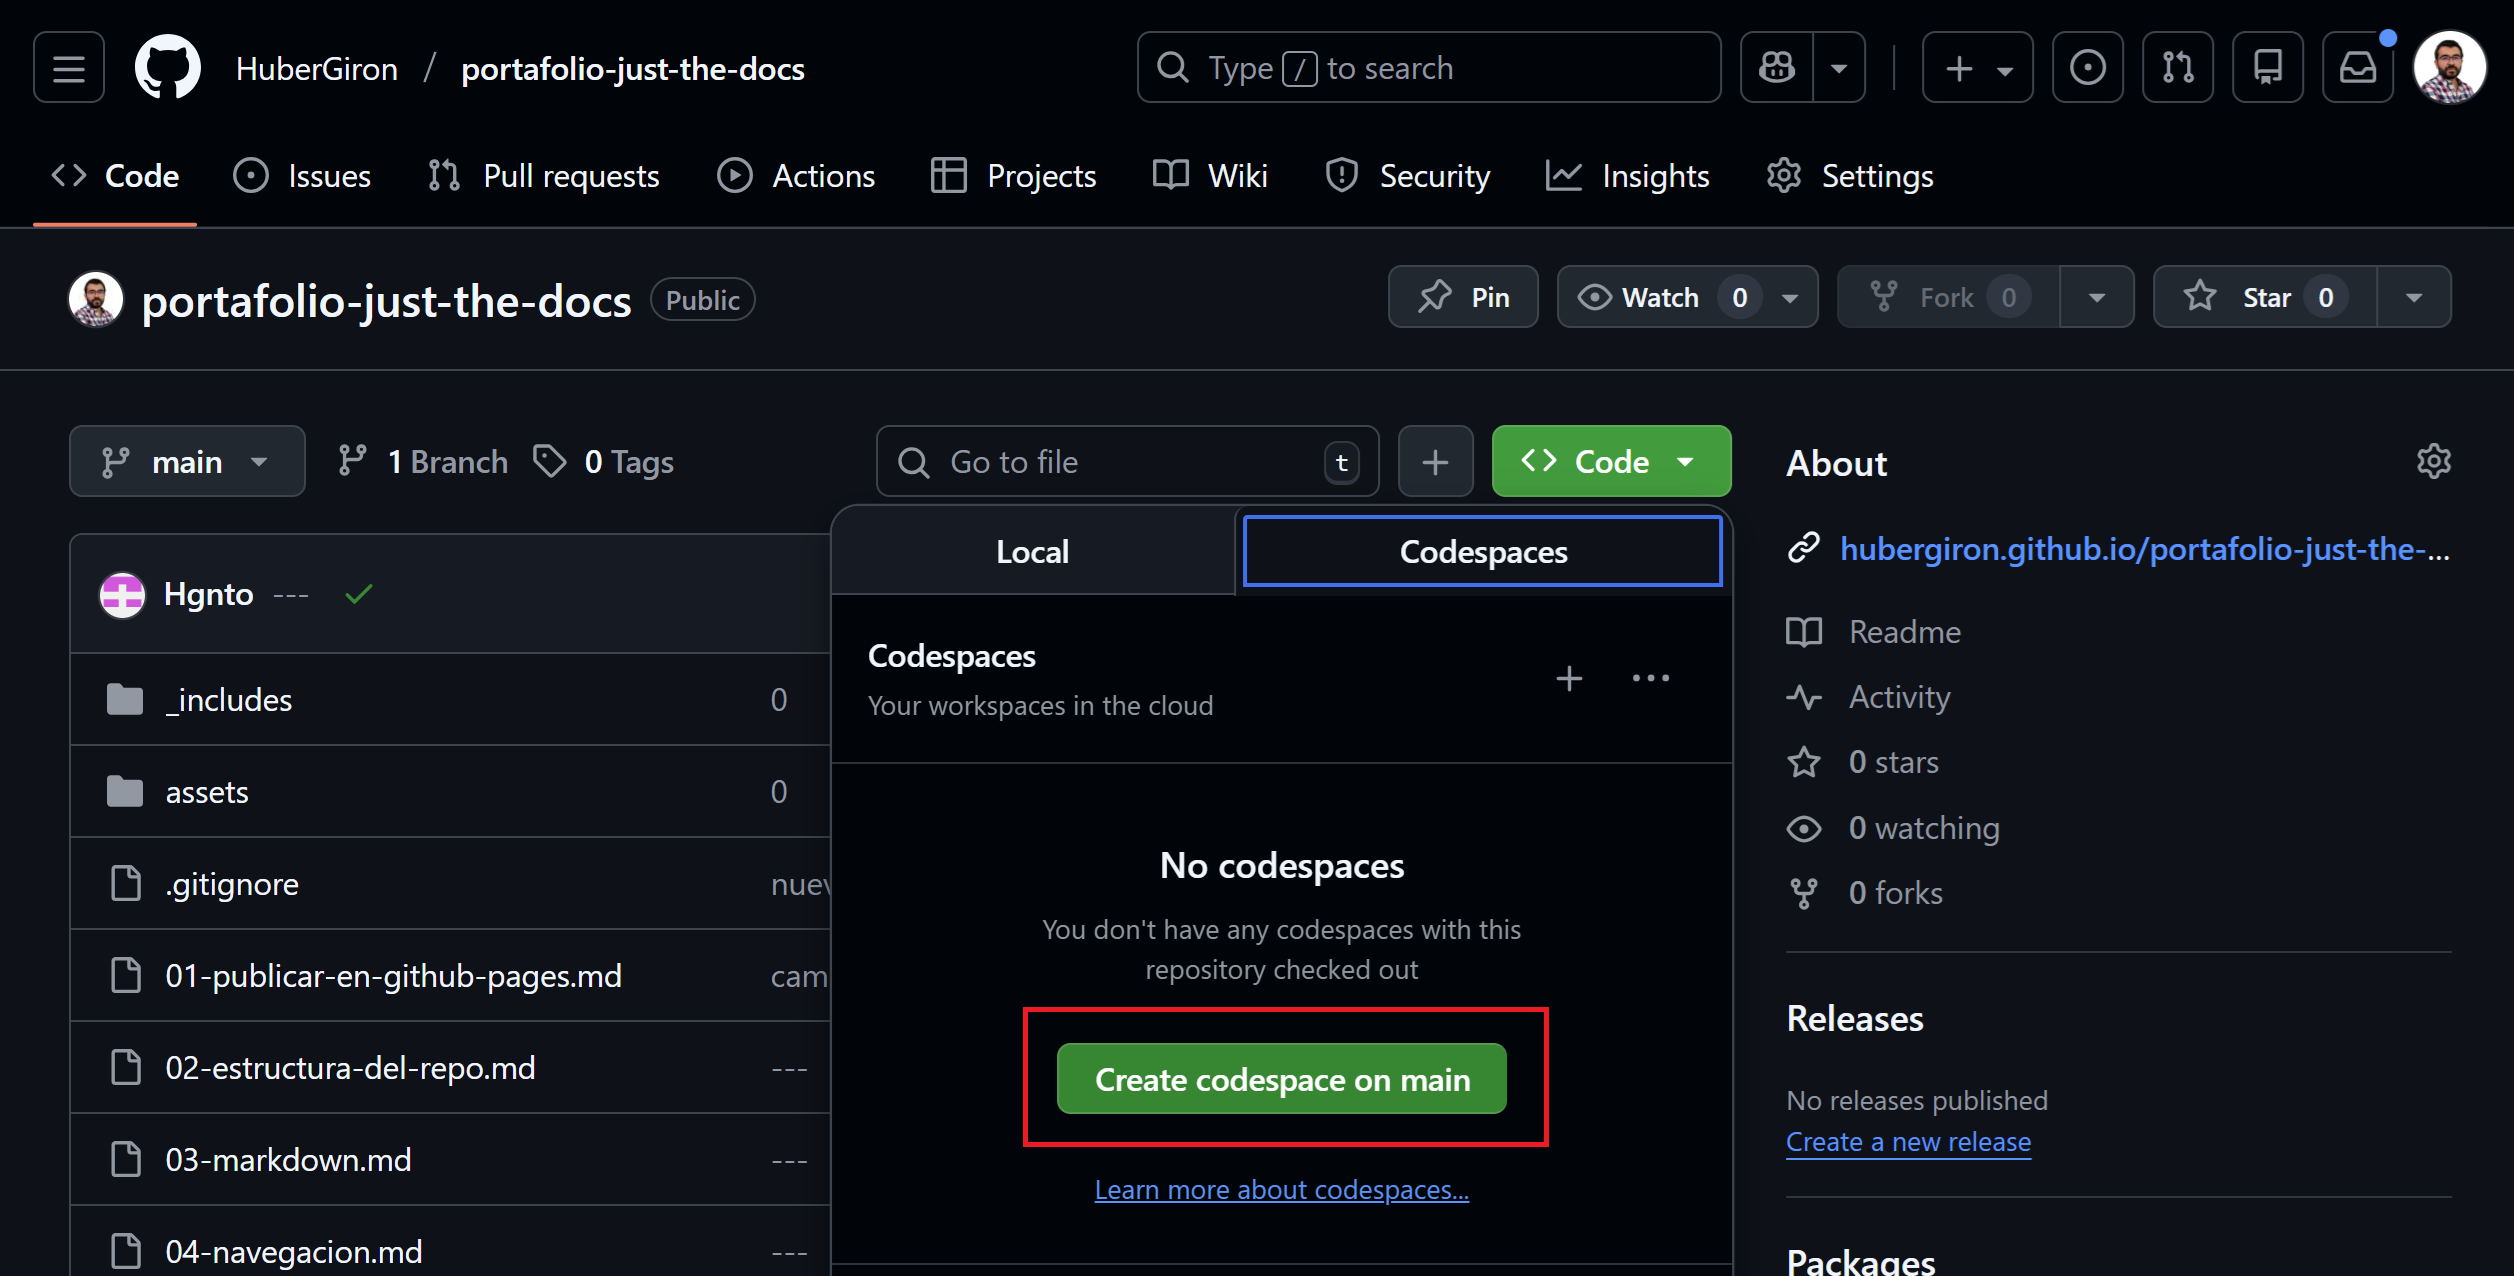The width and height of the screenshot is (2514, 1276).
Task: Pin the portafolio-just-the-docs repository
Action: 1463,298
